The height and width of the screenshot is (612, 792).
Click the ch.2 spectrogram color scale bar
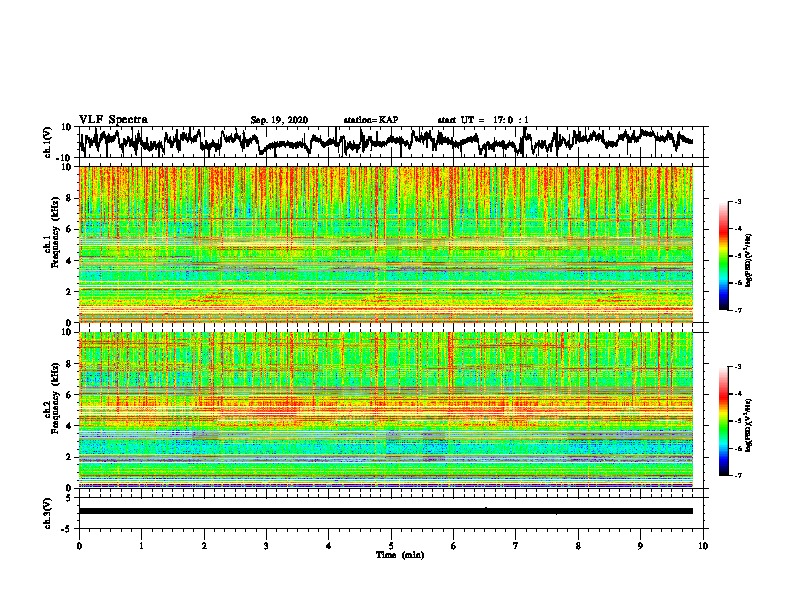click(x=723, y=421)
